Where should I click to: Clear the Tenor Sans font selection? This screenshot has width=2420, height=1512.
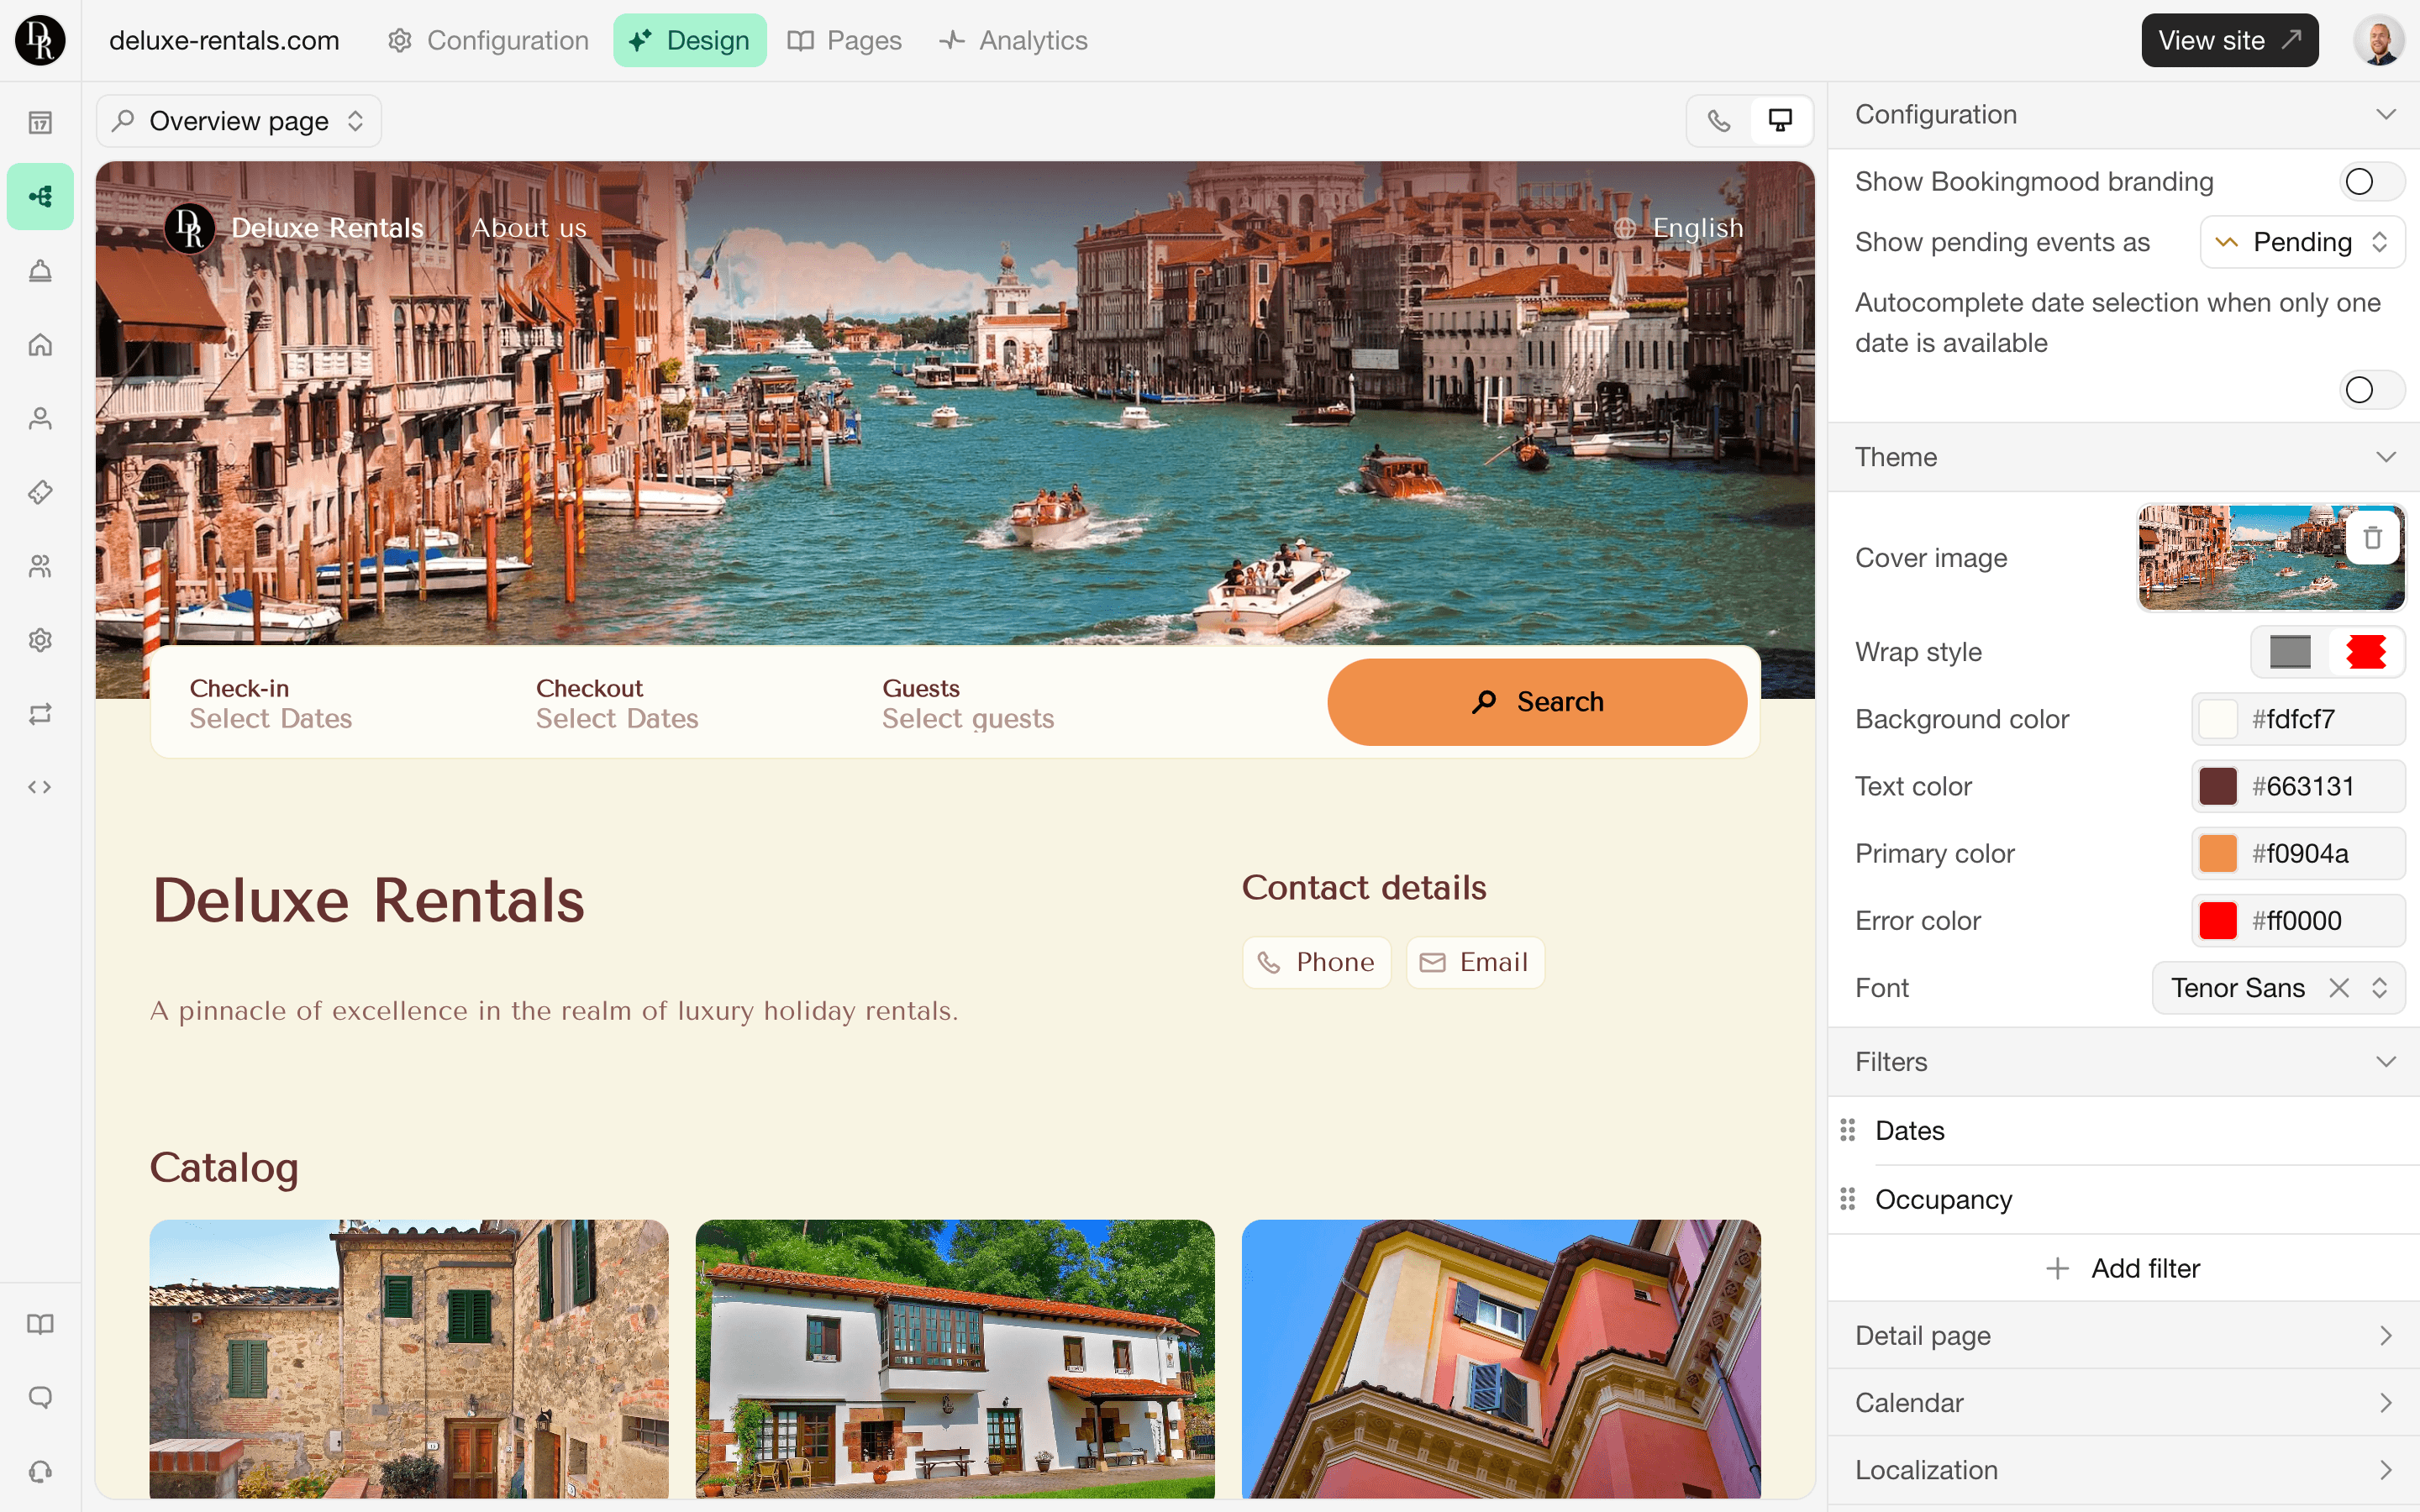tap(2339, 988)
